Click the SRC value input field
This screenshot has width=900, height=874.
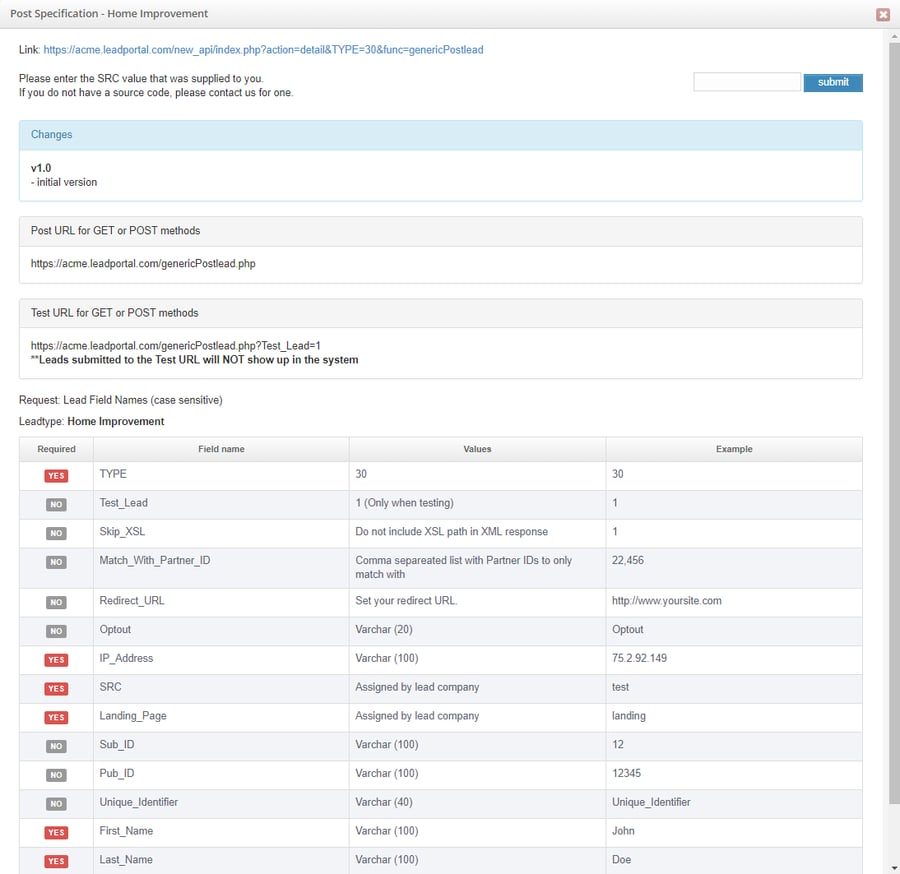coord(746,82)
